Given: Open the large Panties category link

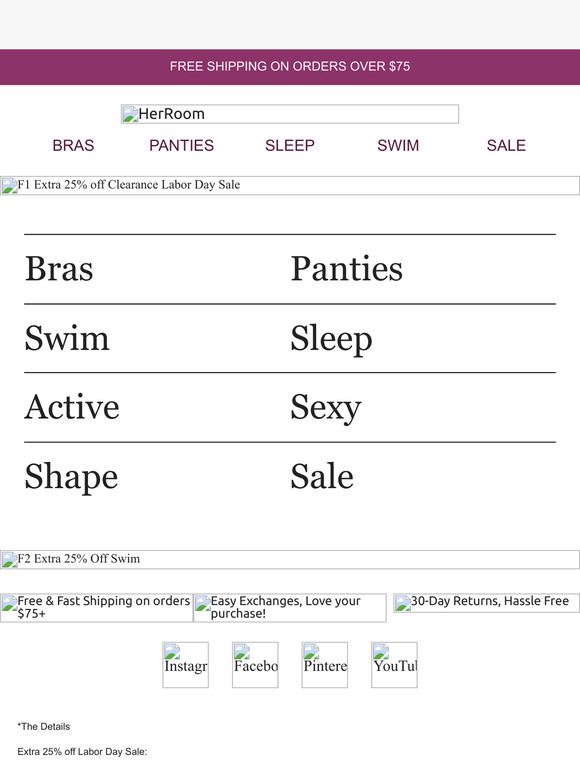Looking at the screenshot, I should point(347,269).
